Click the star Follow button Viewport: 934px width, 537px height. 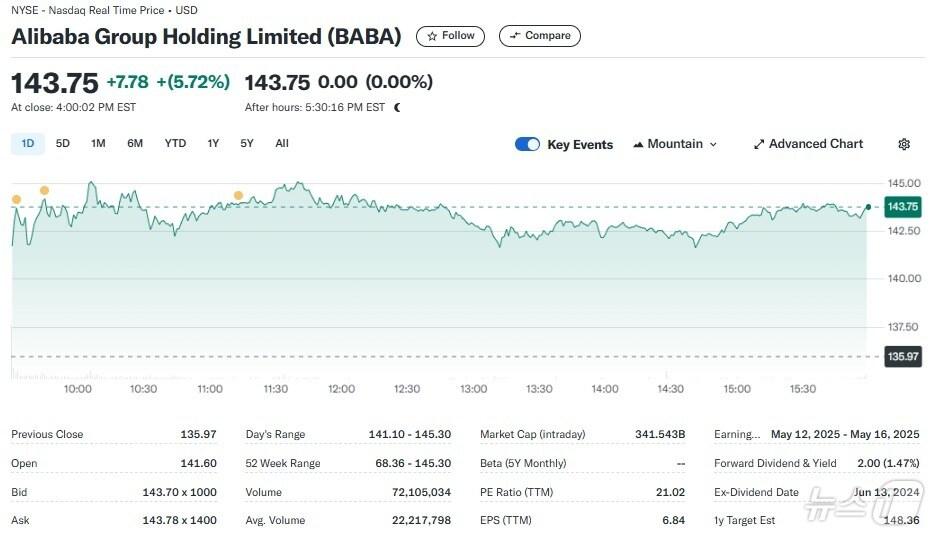(450, 36)
